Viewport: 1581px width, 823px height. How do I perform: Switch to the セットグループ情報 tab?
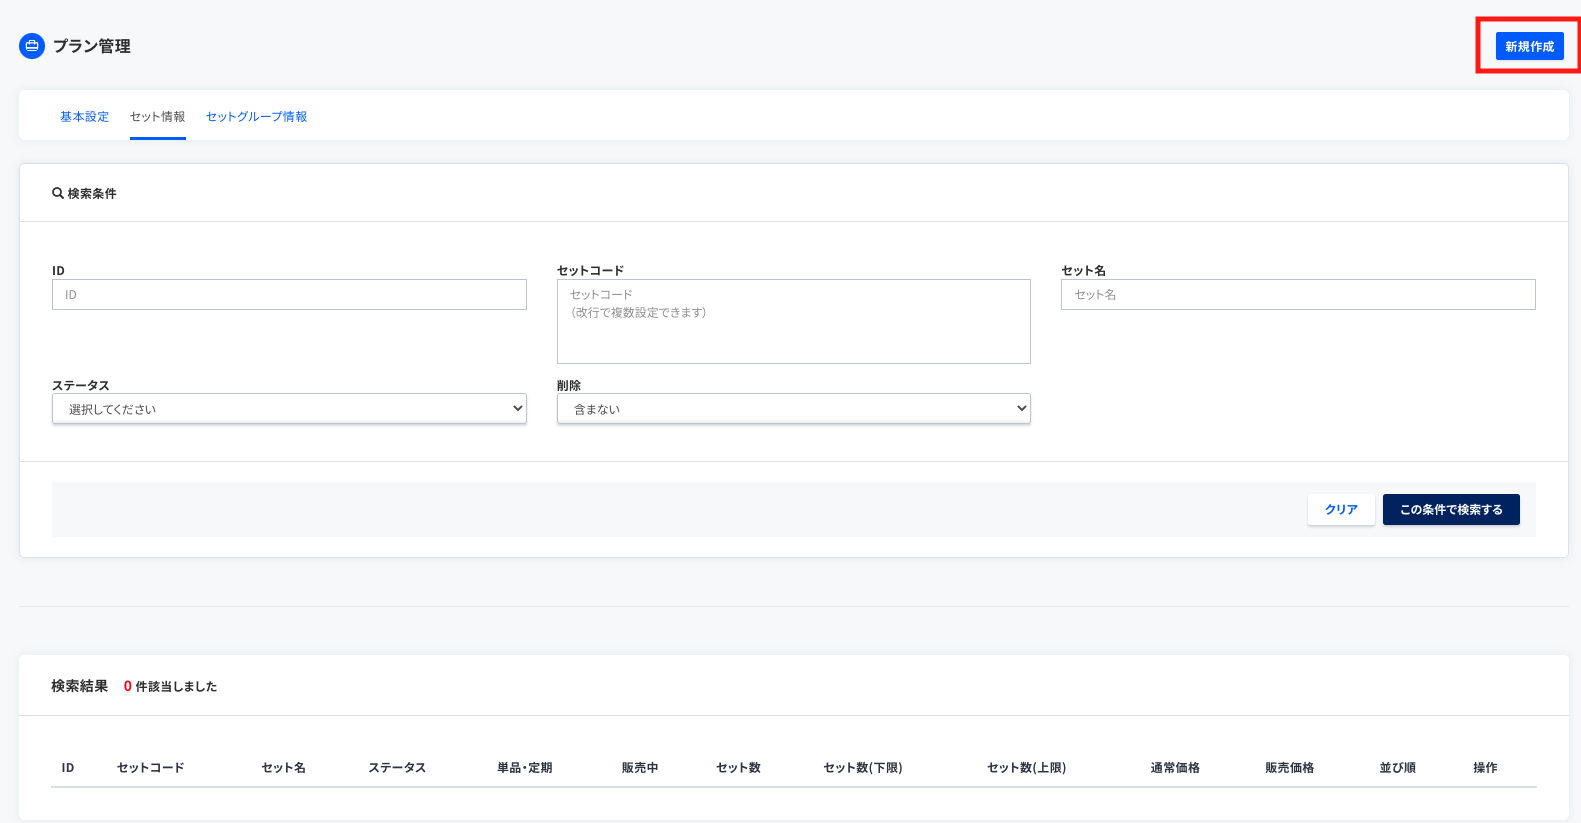(256, 117)
